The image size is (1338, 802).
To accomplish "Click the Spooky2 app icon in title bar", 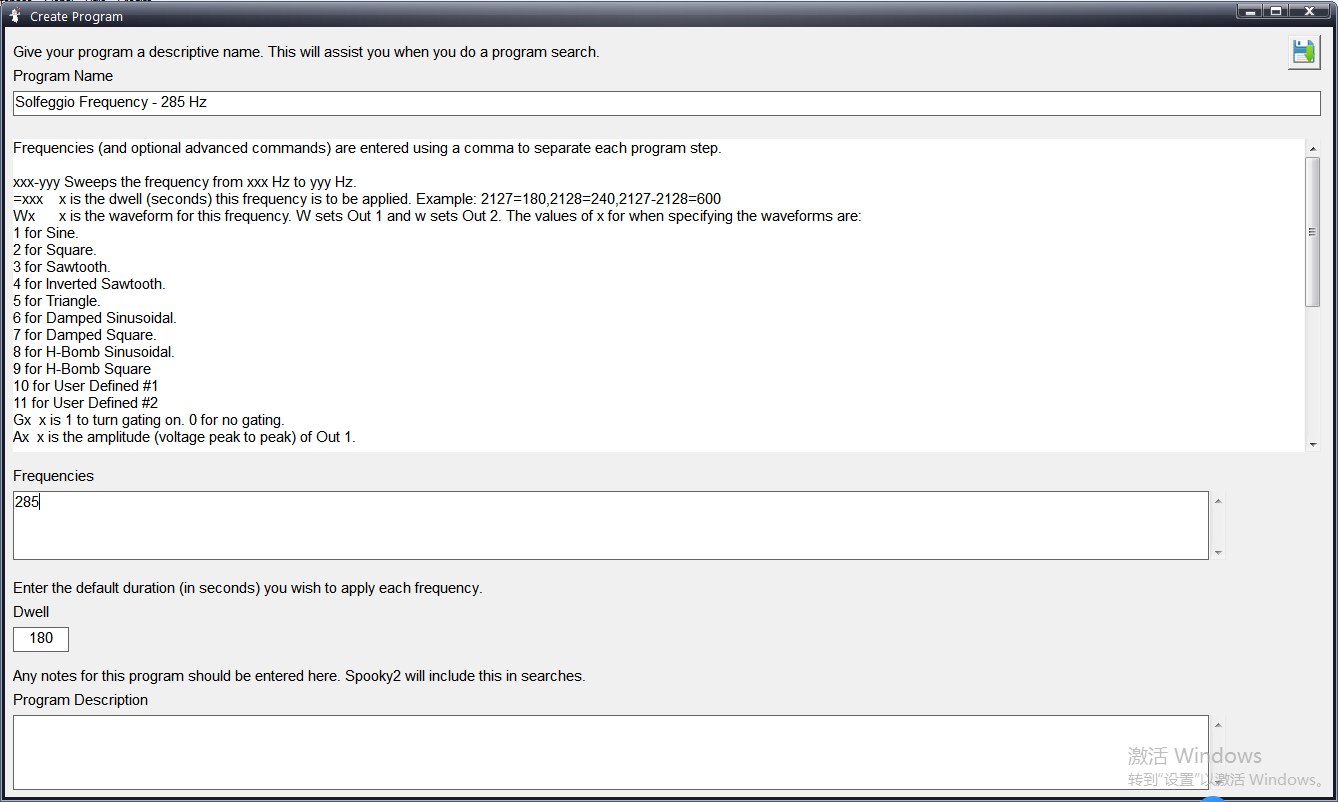I will (15, 15).
